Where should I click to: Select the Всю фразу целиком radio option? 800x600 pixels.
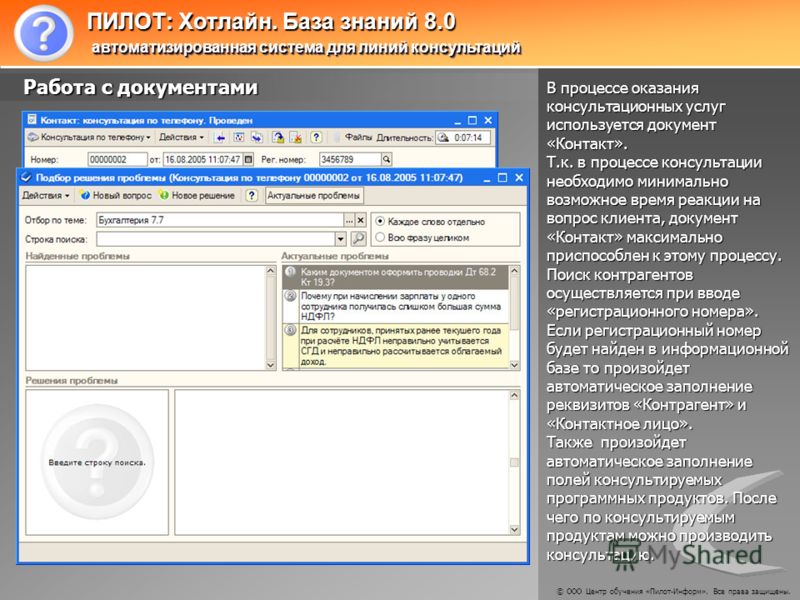click(380, 237)
